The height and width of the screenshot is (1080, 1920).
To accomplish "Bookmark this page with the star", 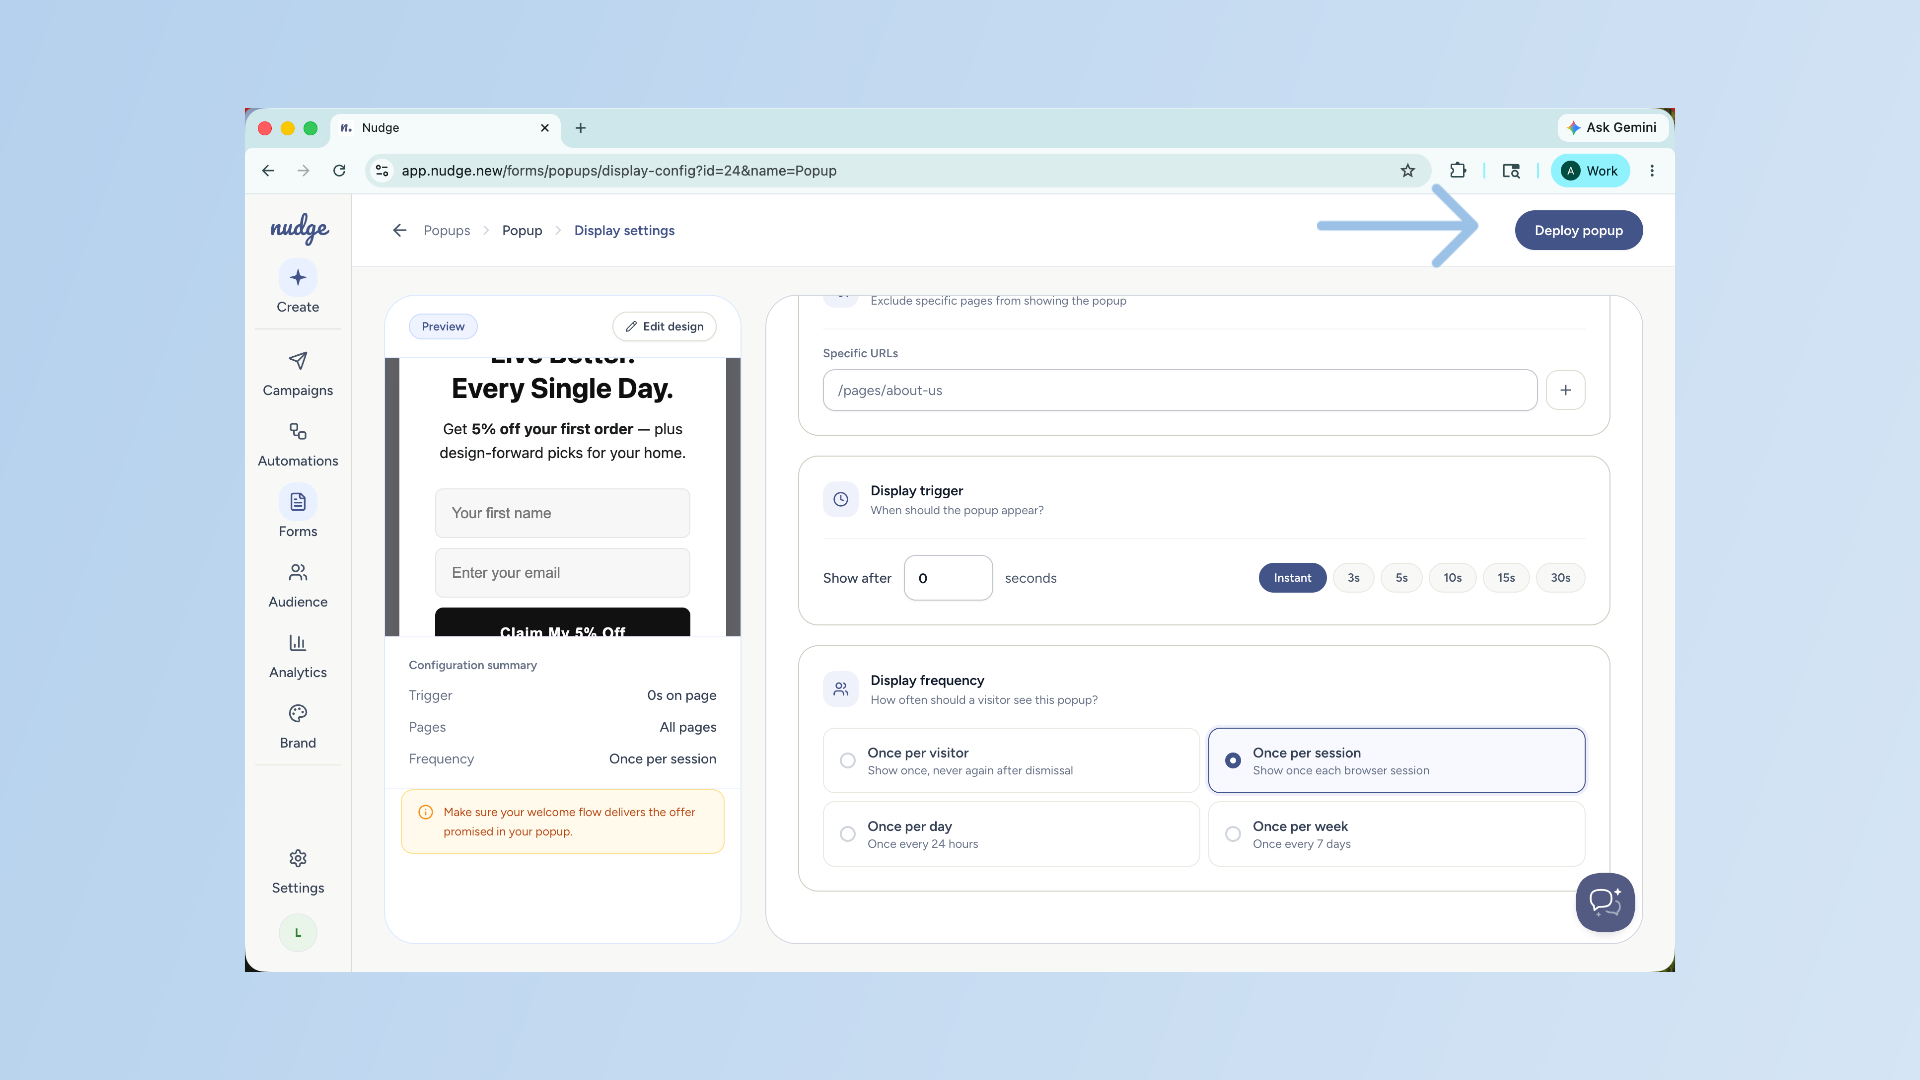I will tap(1408, 171).
